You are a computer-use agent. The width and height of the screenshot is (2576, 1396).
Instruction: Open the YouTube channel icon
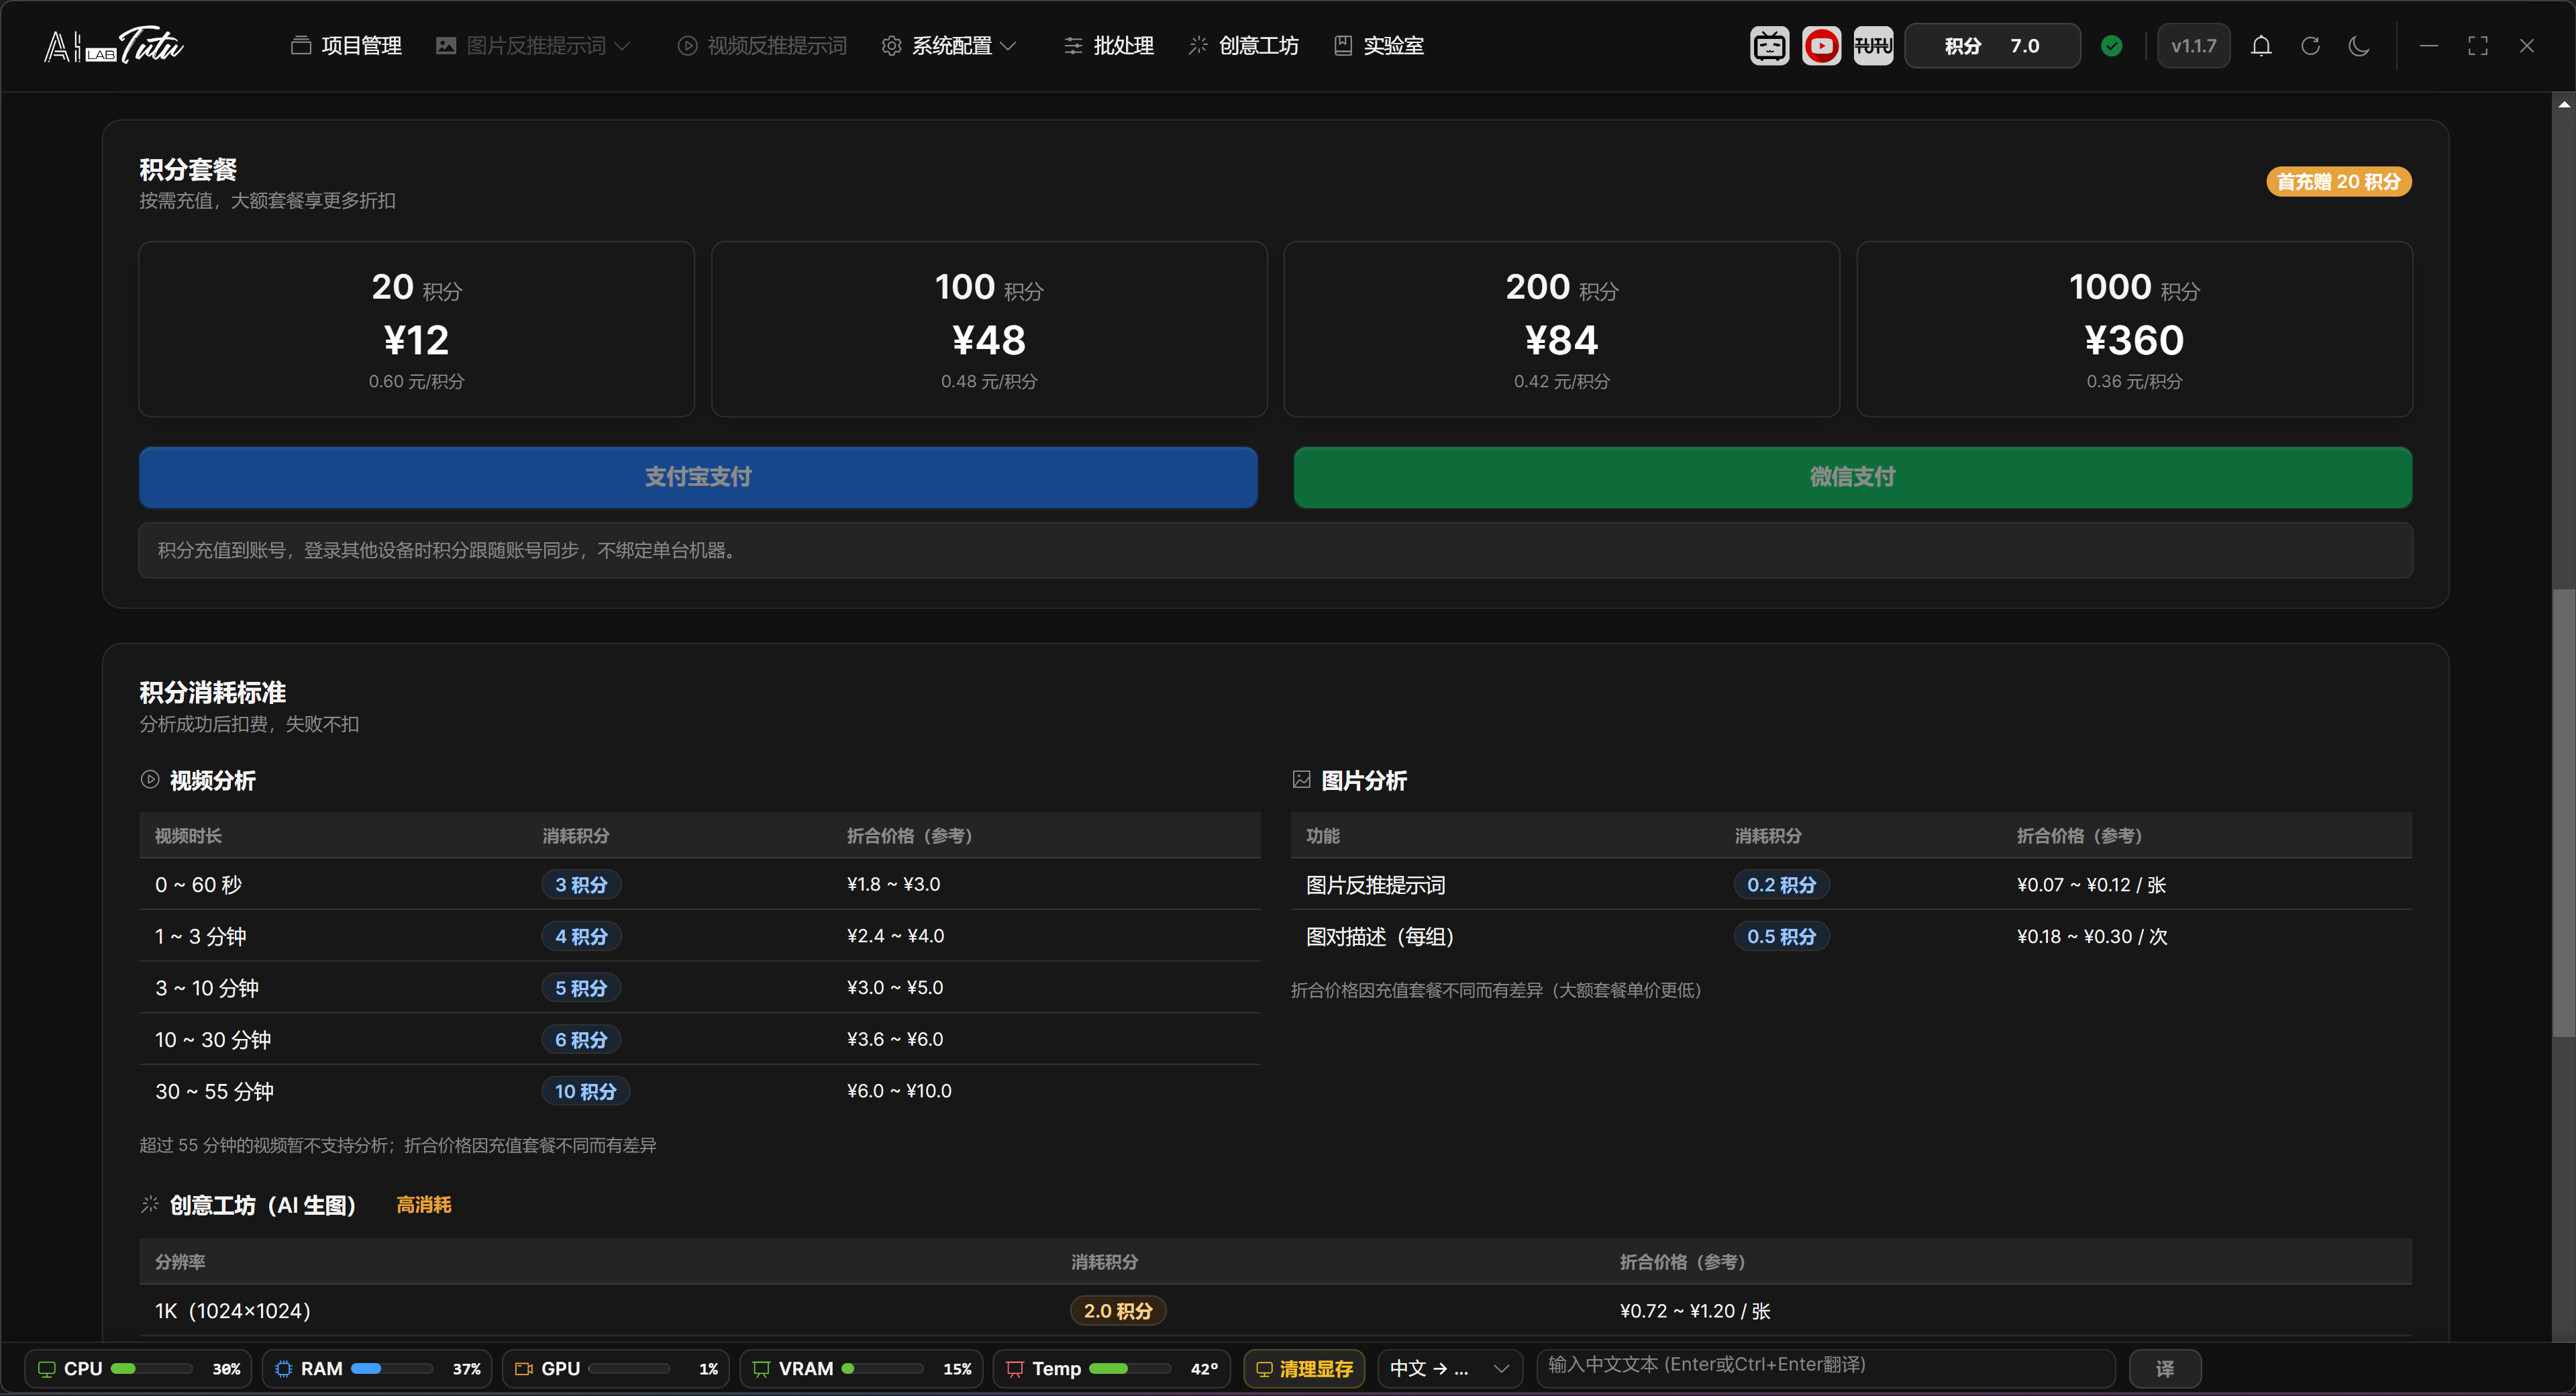coord(1821,46)
